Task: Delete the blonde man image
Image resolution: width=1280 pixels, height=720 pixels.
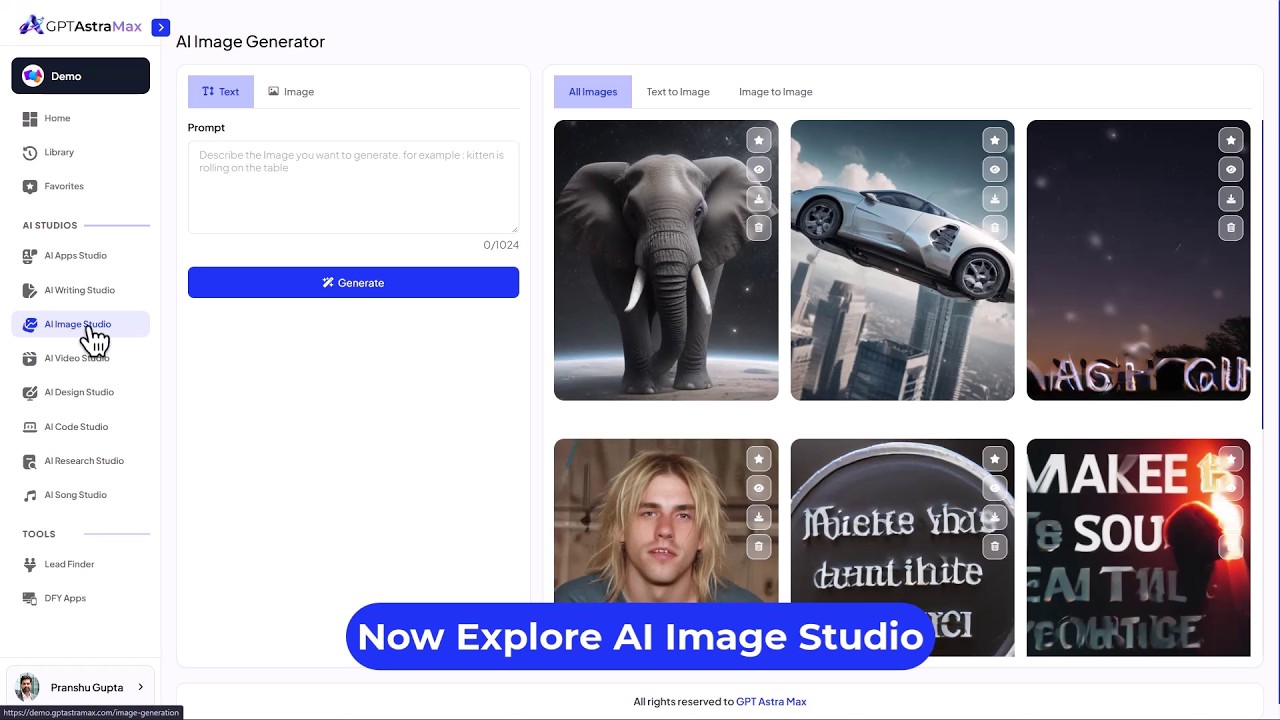Action: point(759,547)
